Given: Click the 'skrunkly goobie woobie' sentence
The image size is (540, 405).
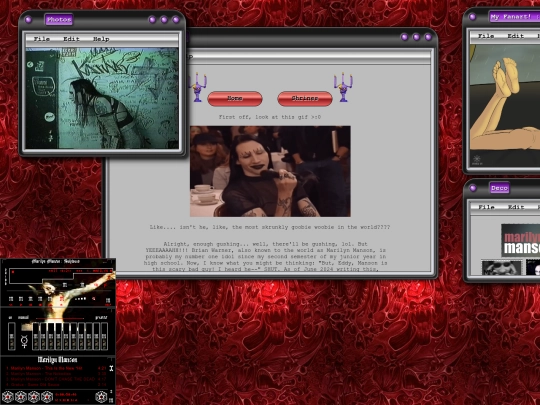Looking at the screenshot, I should click(270, 227).
